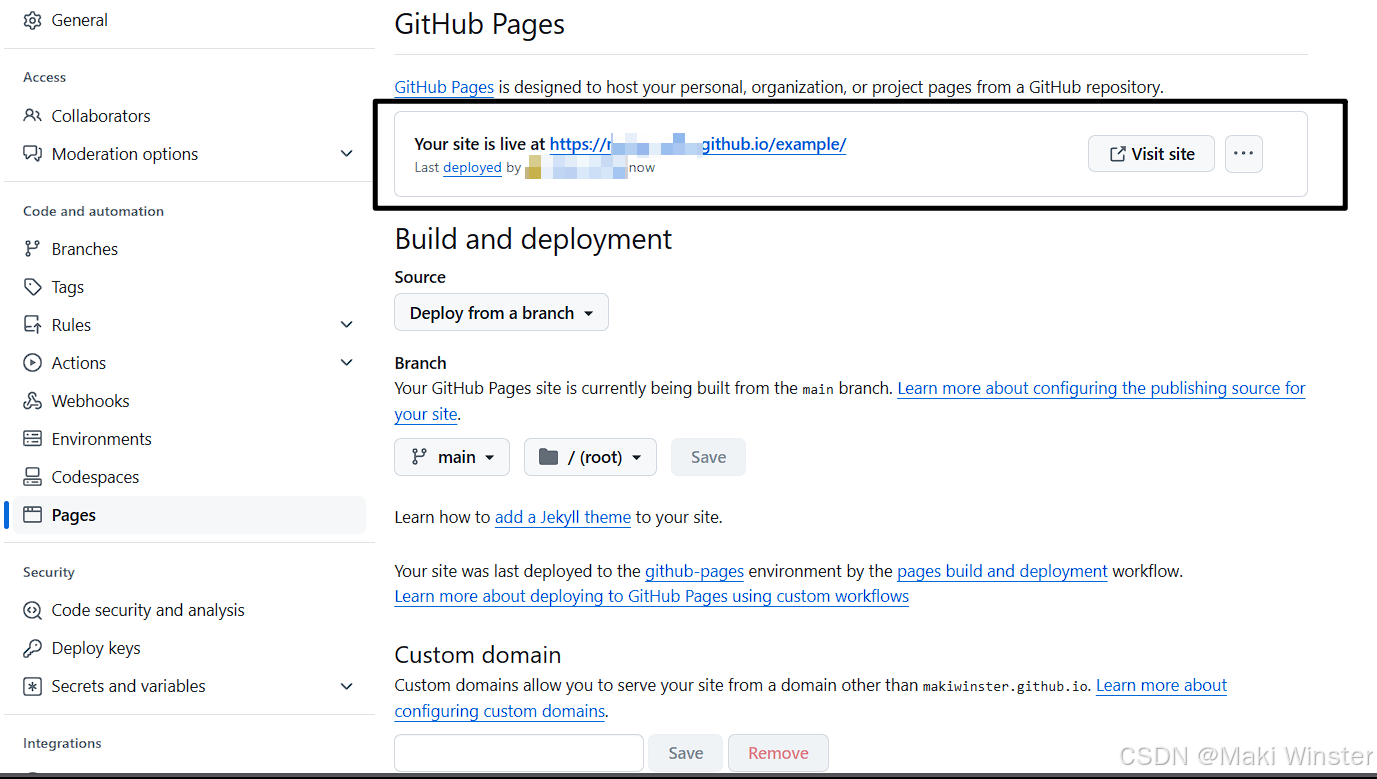The image size is (1377, 779).
Task: Click the Webhooks icon
Action: [33, 401]
